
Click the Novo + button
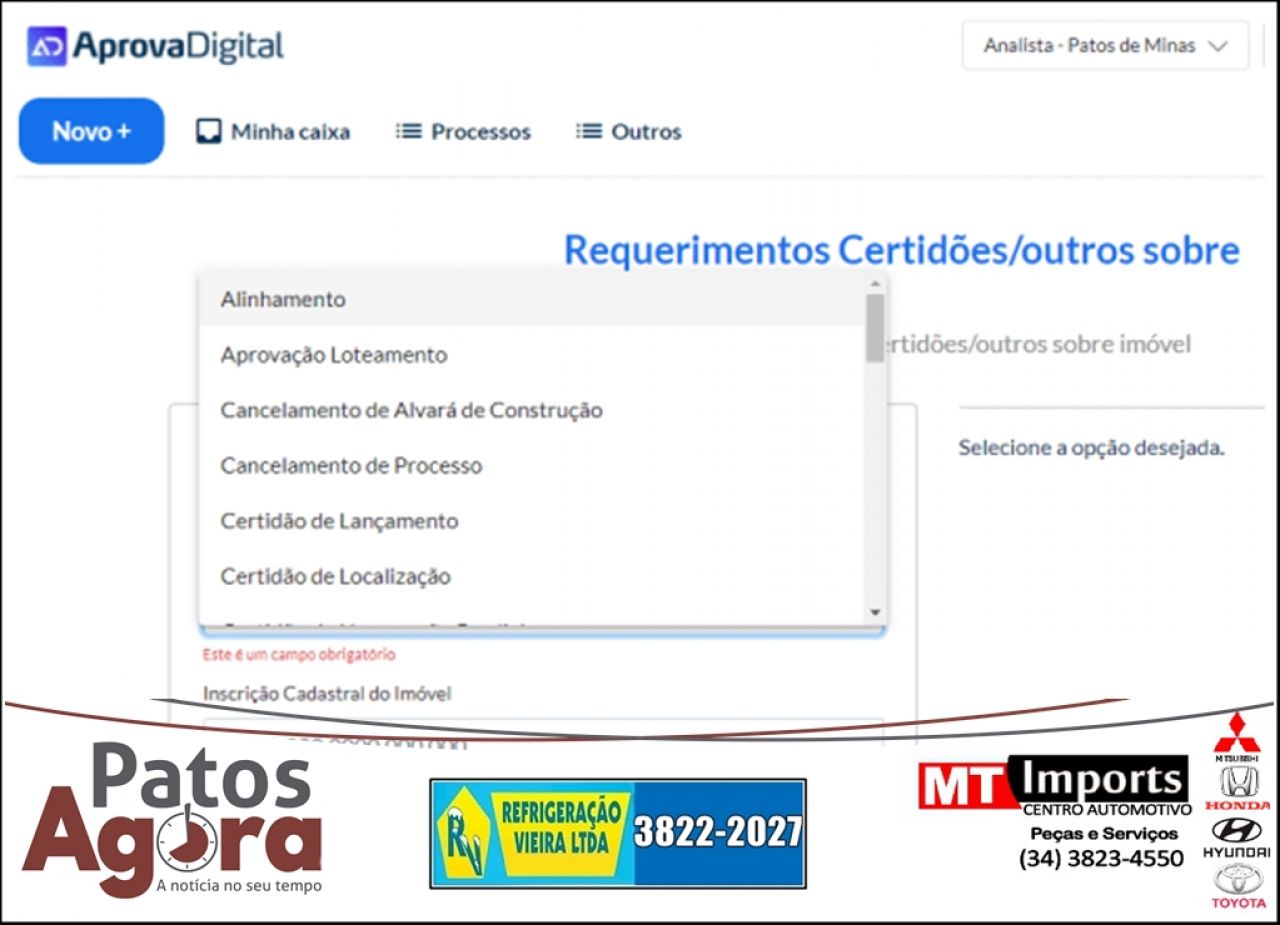(91, 131)
